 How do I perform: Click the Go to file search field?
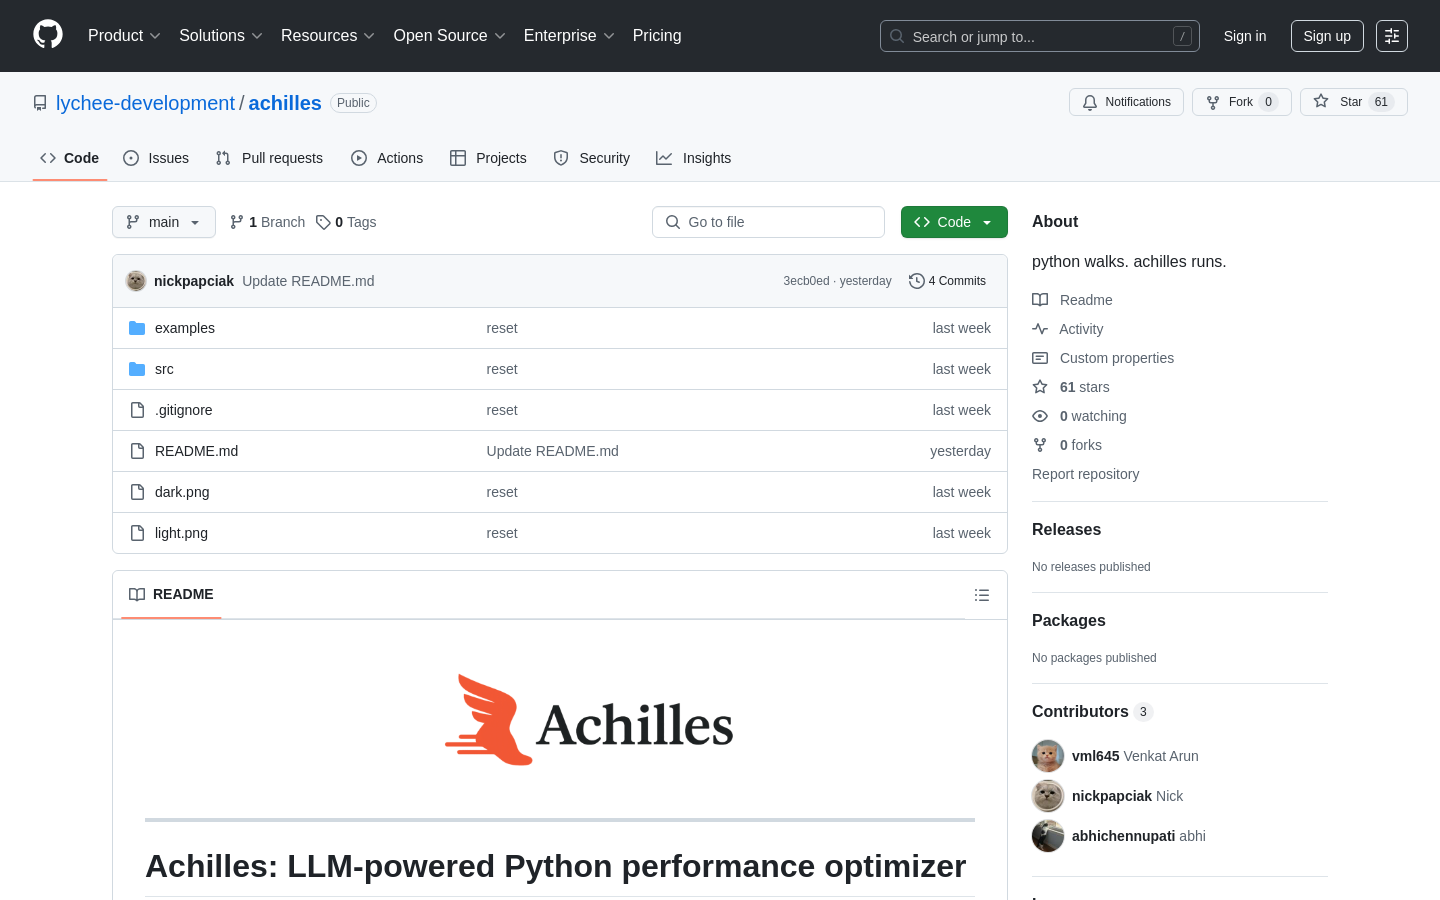[x=768, y=222]
